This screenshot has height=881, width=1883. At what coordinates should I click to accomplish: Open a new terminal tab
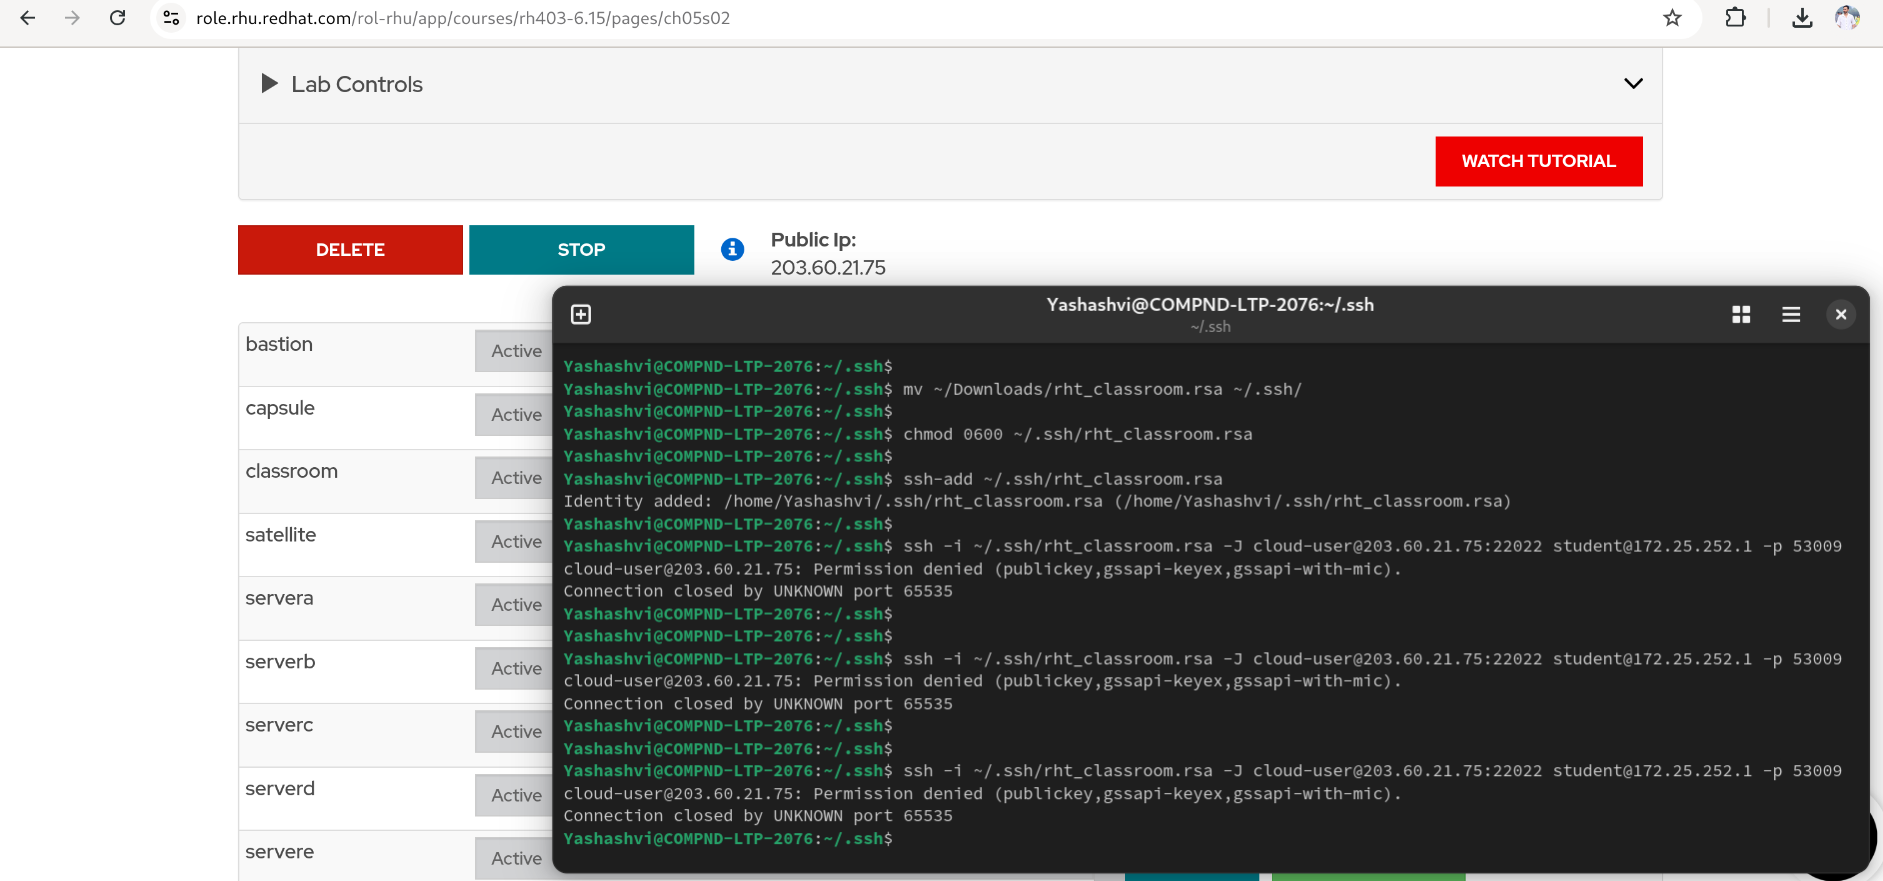[x=581, y=315]
